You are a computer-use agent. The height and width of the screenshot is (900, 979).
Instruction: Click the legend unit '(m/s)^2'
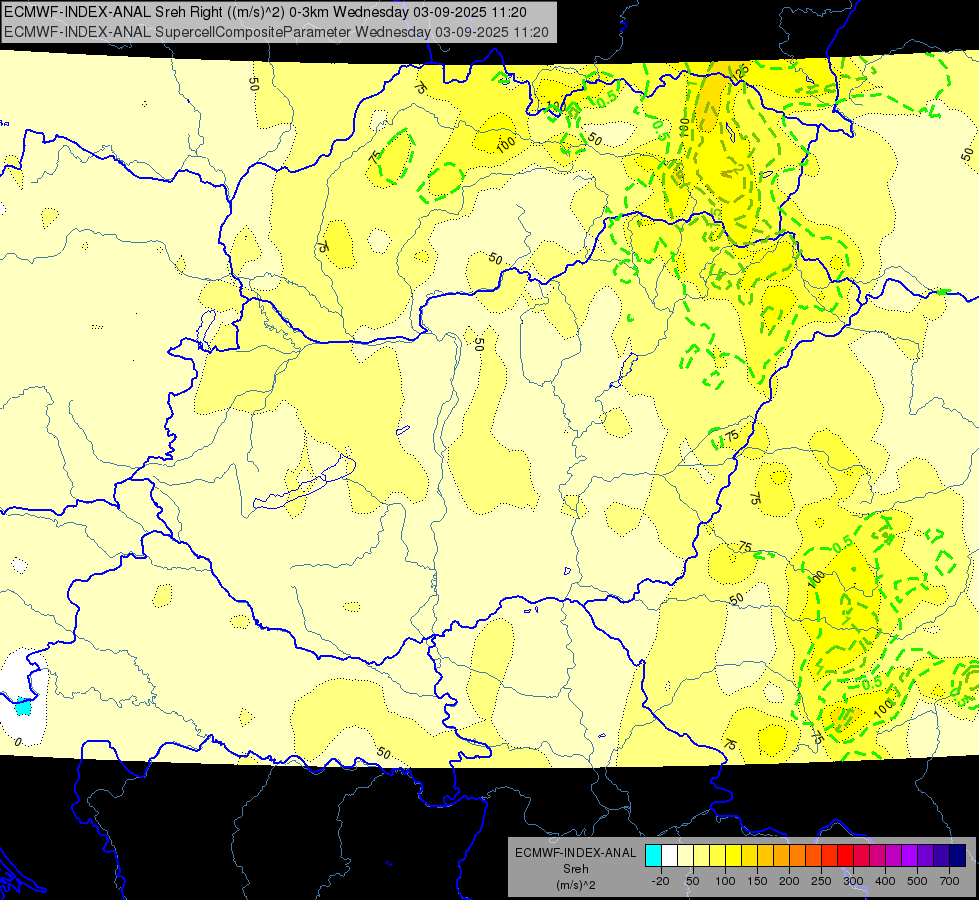[575, 885]
